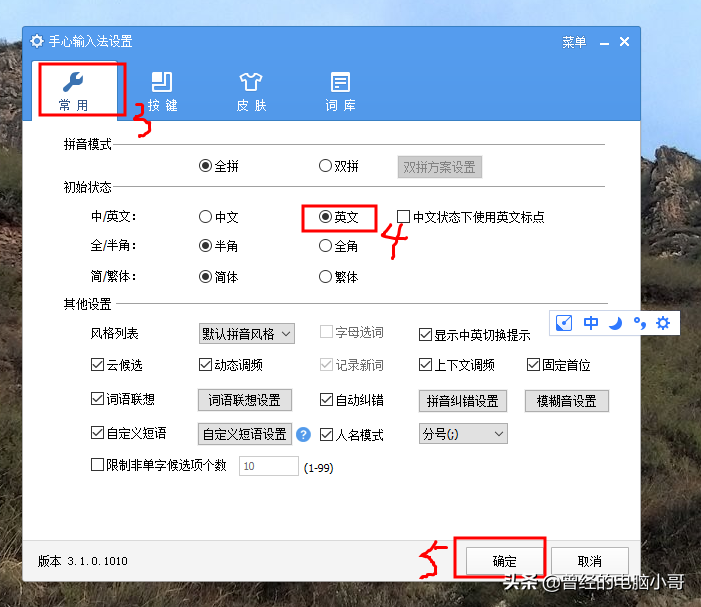Image resolution: width=701 pixels, height=607 pixels.
Task: Switch to the 皮肤 tab
Action: coord(251,91)
